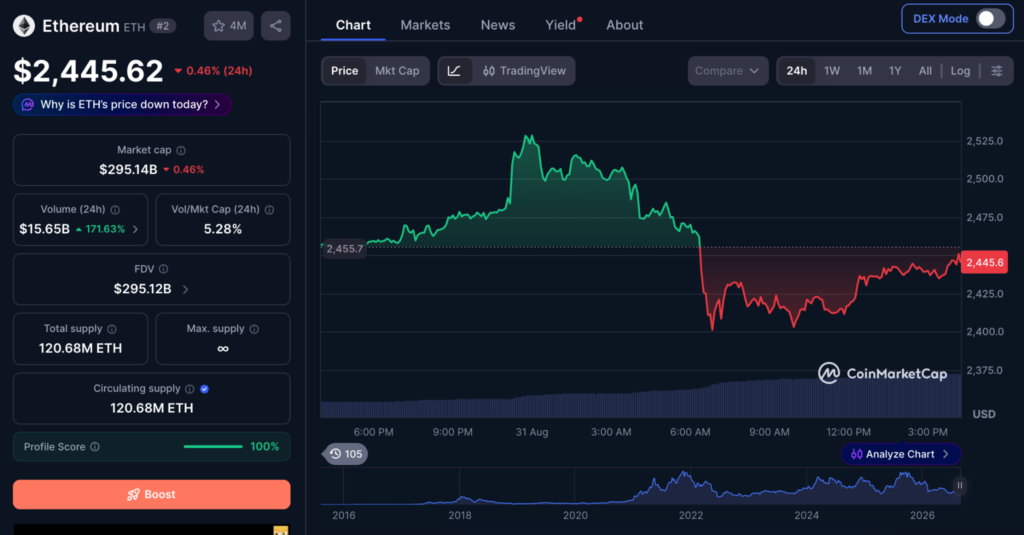
Task: Expand the FDV details chevron
Action: click(185, 289)
